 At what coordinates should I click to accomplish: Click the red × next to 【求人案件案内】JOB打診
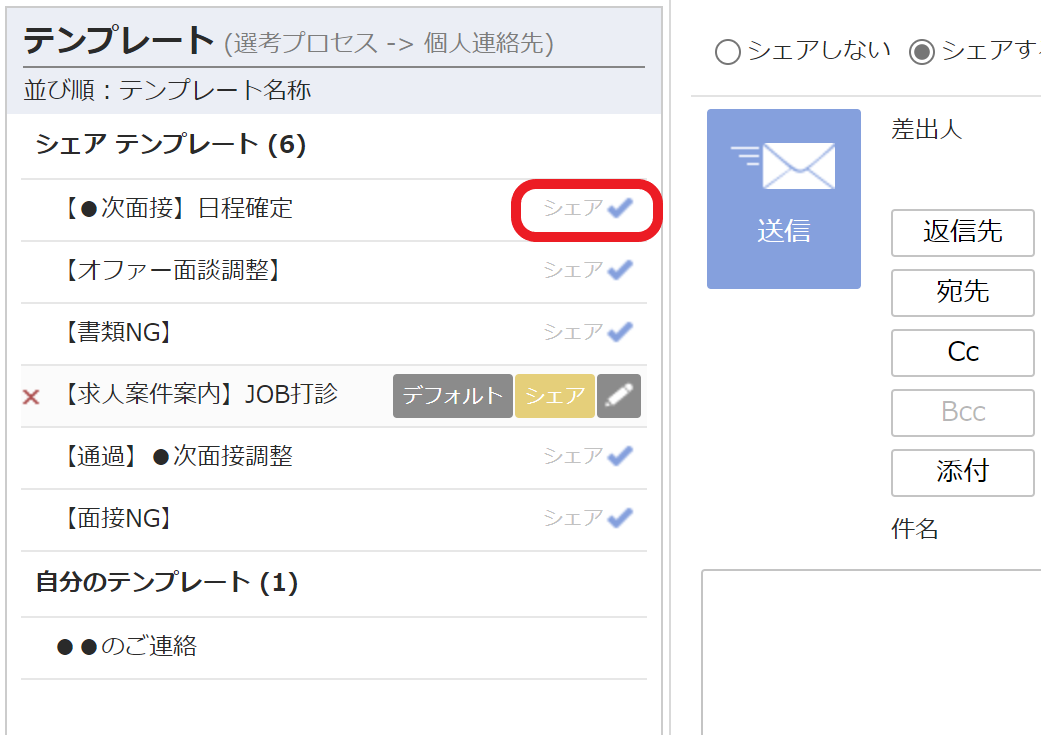pos(30,396)
